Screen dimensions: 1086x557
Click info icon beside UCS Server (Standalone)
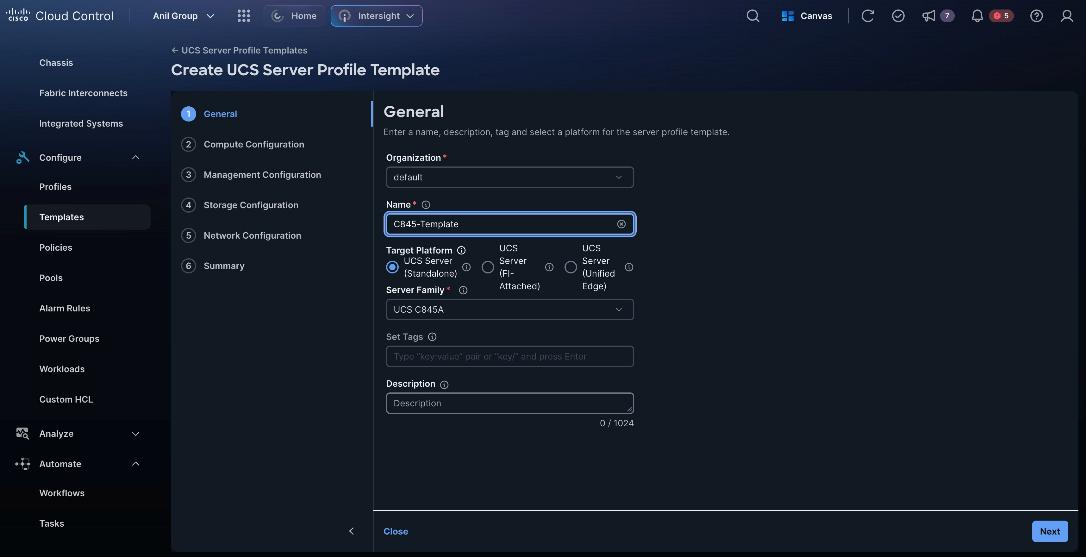pos(466,267)
